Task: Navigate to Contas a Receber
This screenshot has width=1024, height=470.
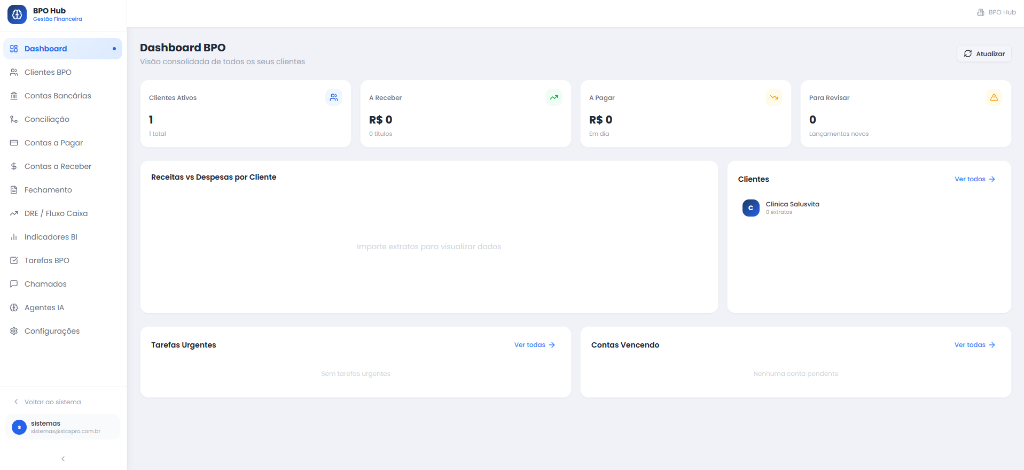Action: pos(63,166)
